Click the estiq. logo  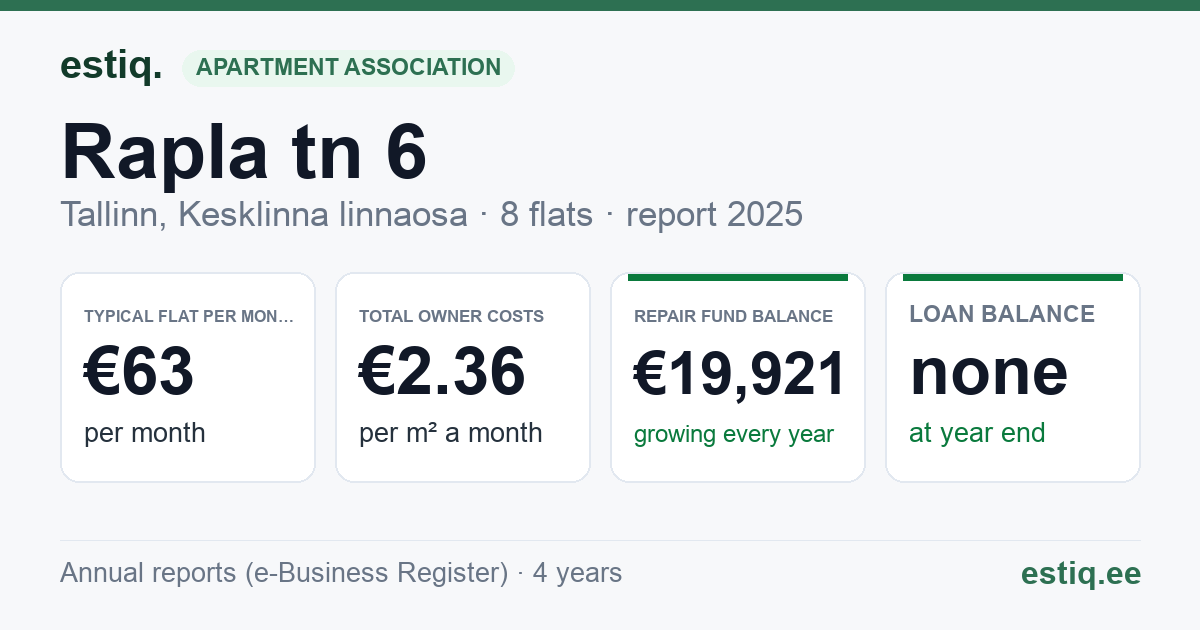tap(111, 66)
